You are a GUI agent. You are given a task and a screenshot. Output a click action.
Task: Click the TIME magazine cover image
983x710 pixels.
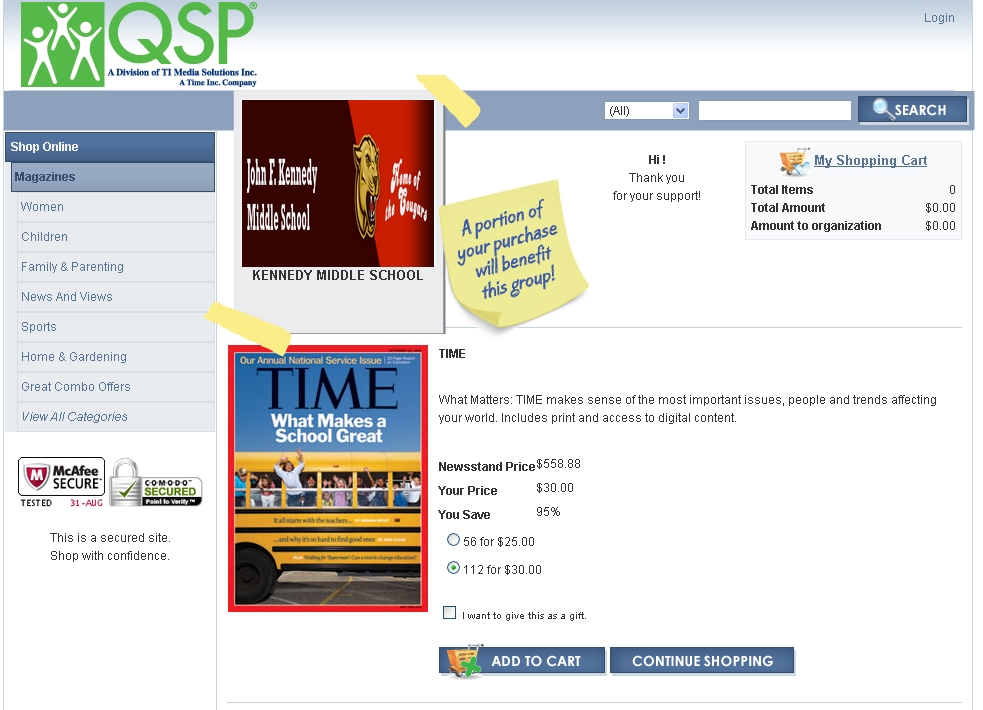tap(328, 478)
